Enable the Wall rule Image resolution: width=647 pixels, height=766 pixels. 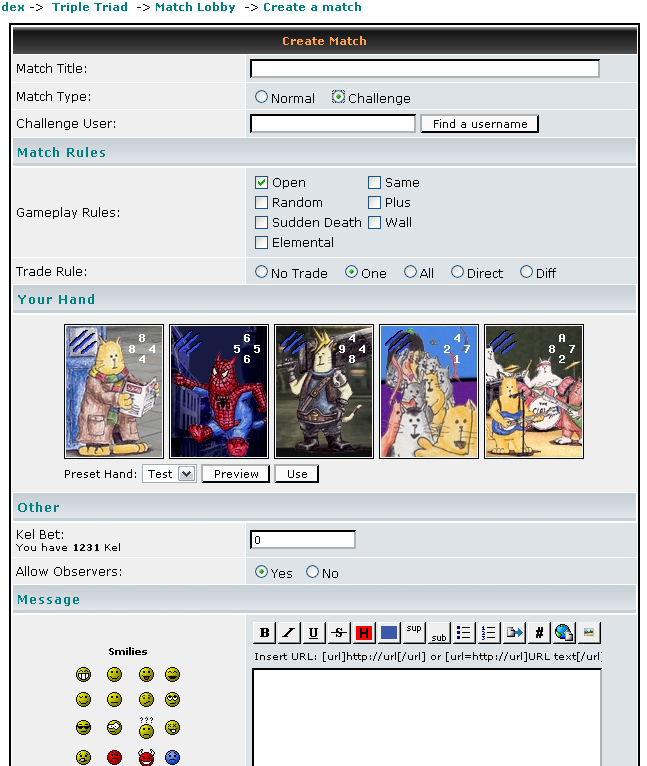coord(374,222)
